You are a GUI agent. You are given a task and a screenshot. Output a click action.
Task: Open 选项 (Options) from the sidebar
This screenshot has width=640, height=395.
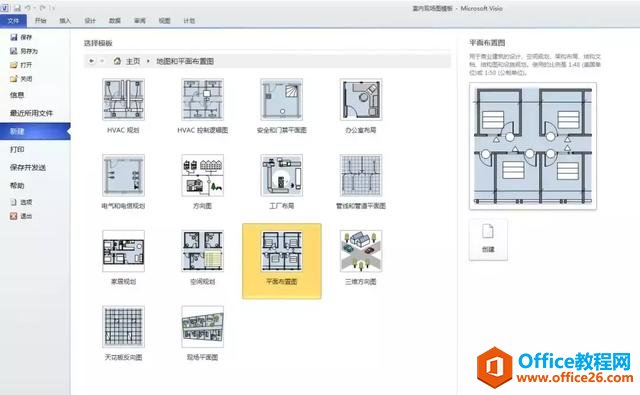(21, 202)
